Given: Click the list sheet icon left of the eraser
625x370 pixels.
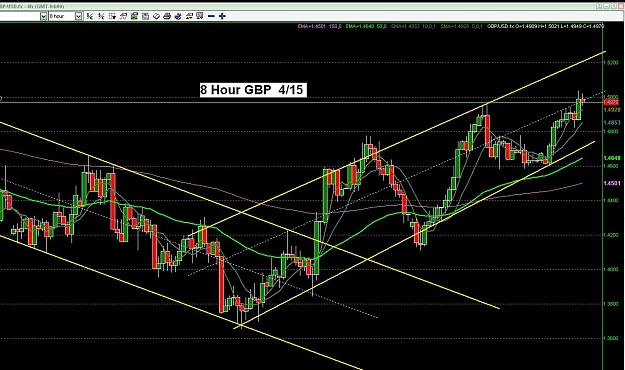Looking at the screenshot, I should point(145,16).
